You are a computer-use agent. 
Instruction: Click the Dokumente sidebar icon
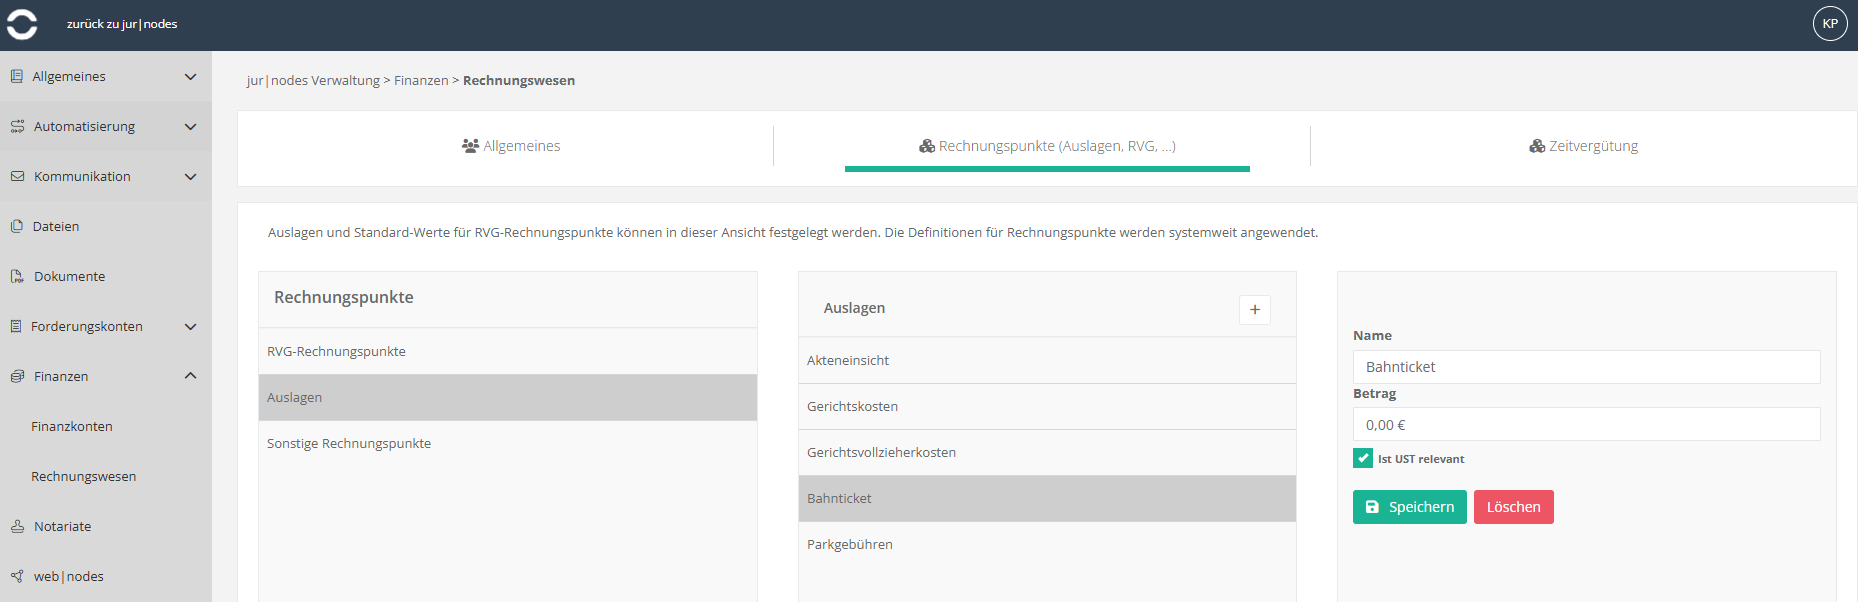pos(17,276)
